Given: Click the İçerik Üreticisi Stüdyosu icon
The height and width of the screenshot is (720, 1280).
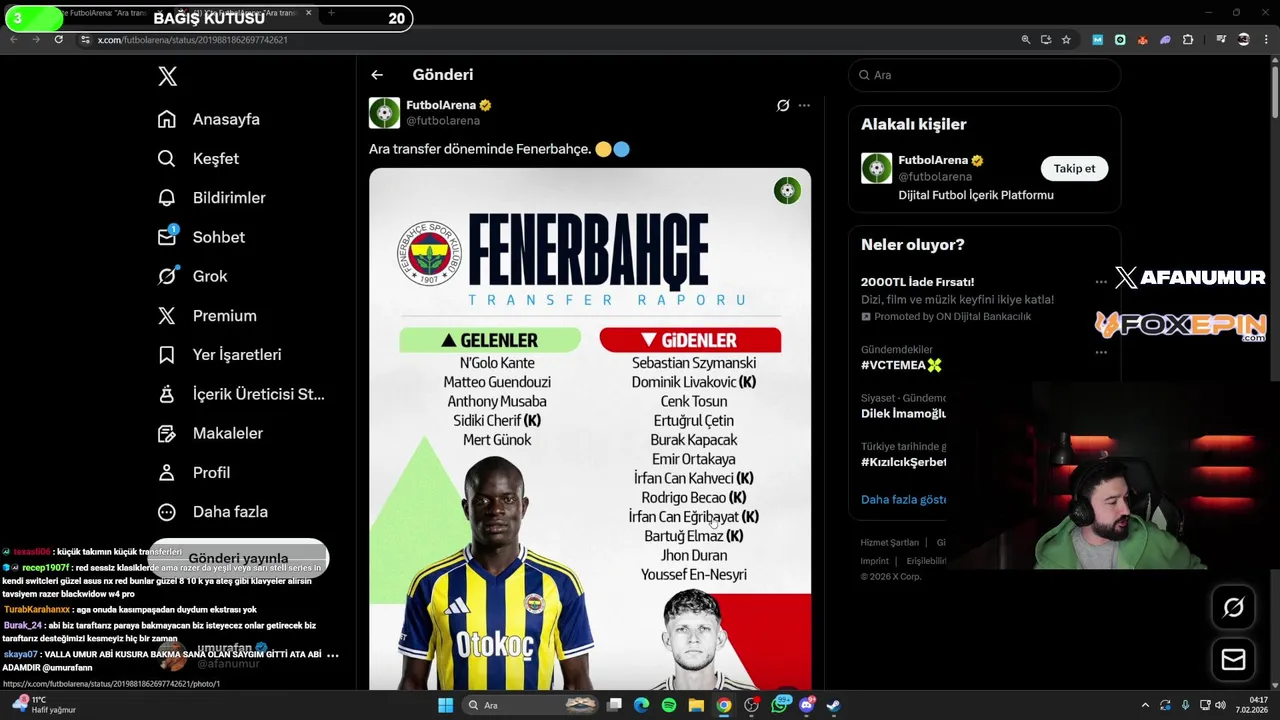Looking at the screenshot, I should point(167,394).
